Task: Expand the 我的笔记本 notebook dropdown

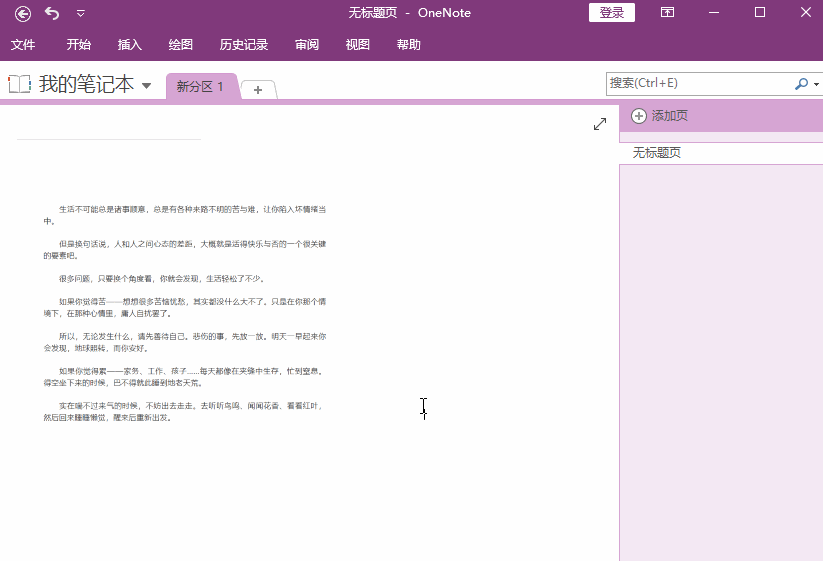Action: tap(146, 86)
